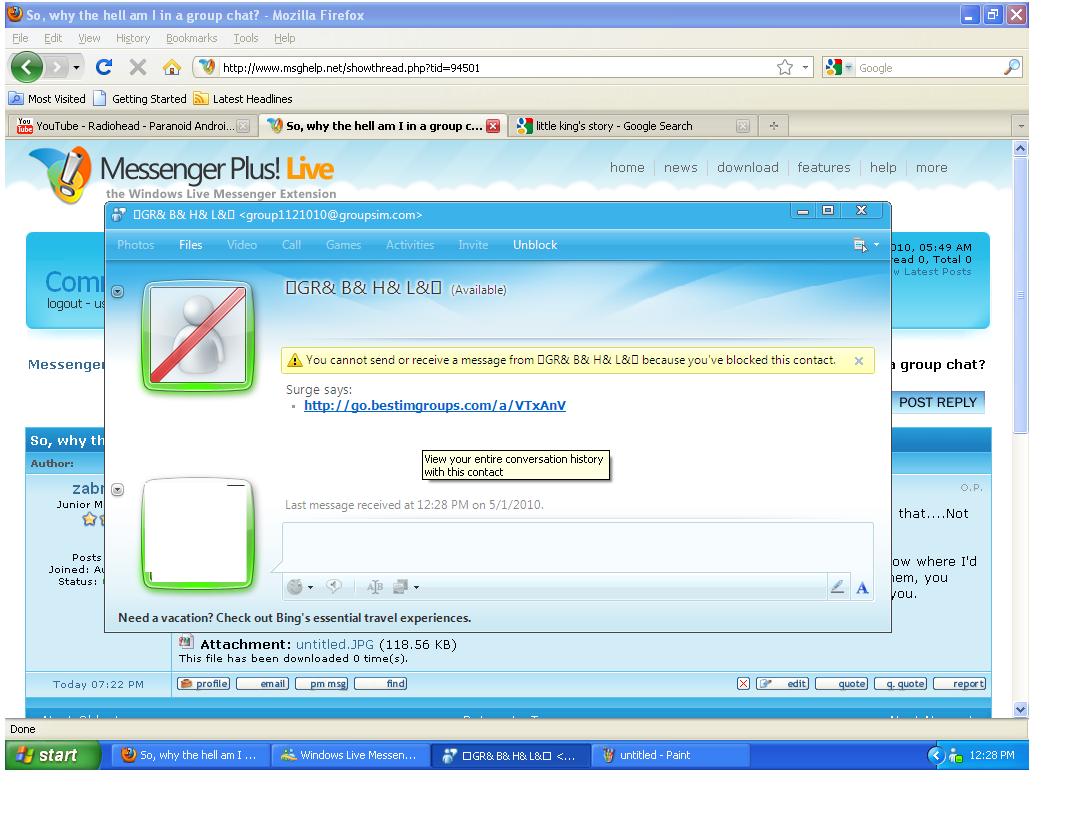Toggle bookmark star for this page
Screen dimensions: 1067x830
(785, 68)
